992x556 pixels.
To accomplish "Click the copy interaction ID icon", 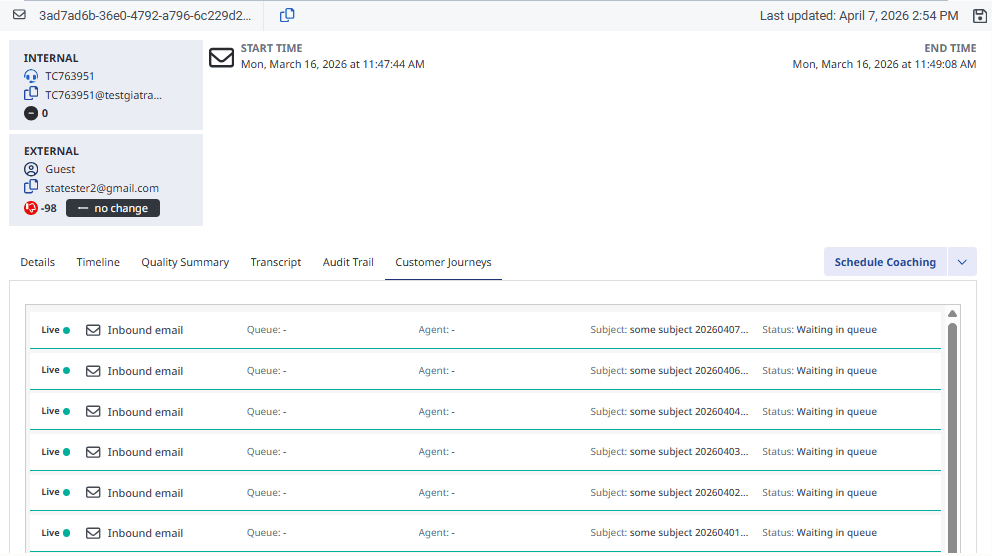I will (287, 15).
